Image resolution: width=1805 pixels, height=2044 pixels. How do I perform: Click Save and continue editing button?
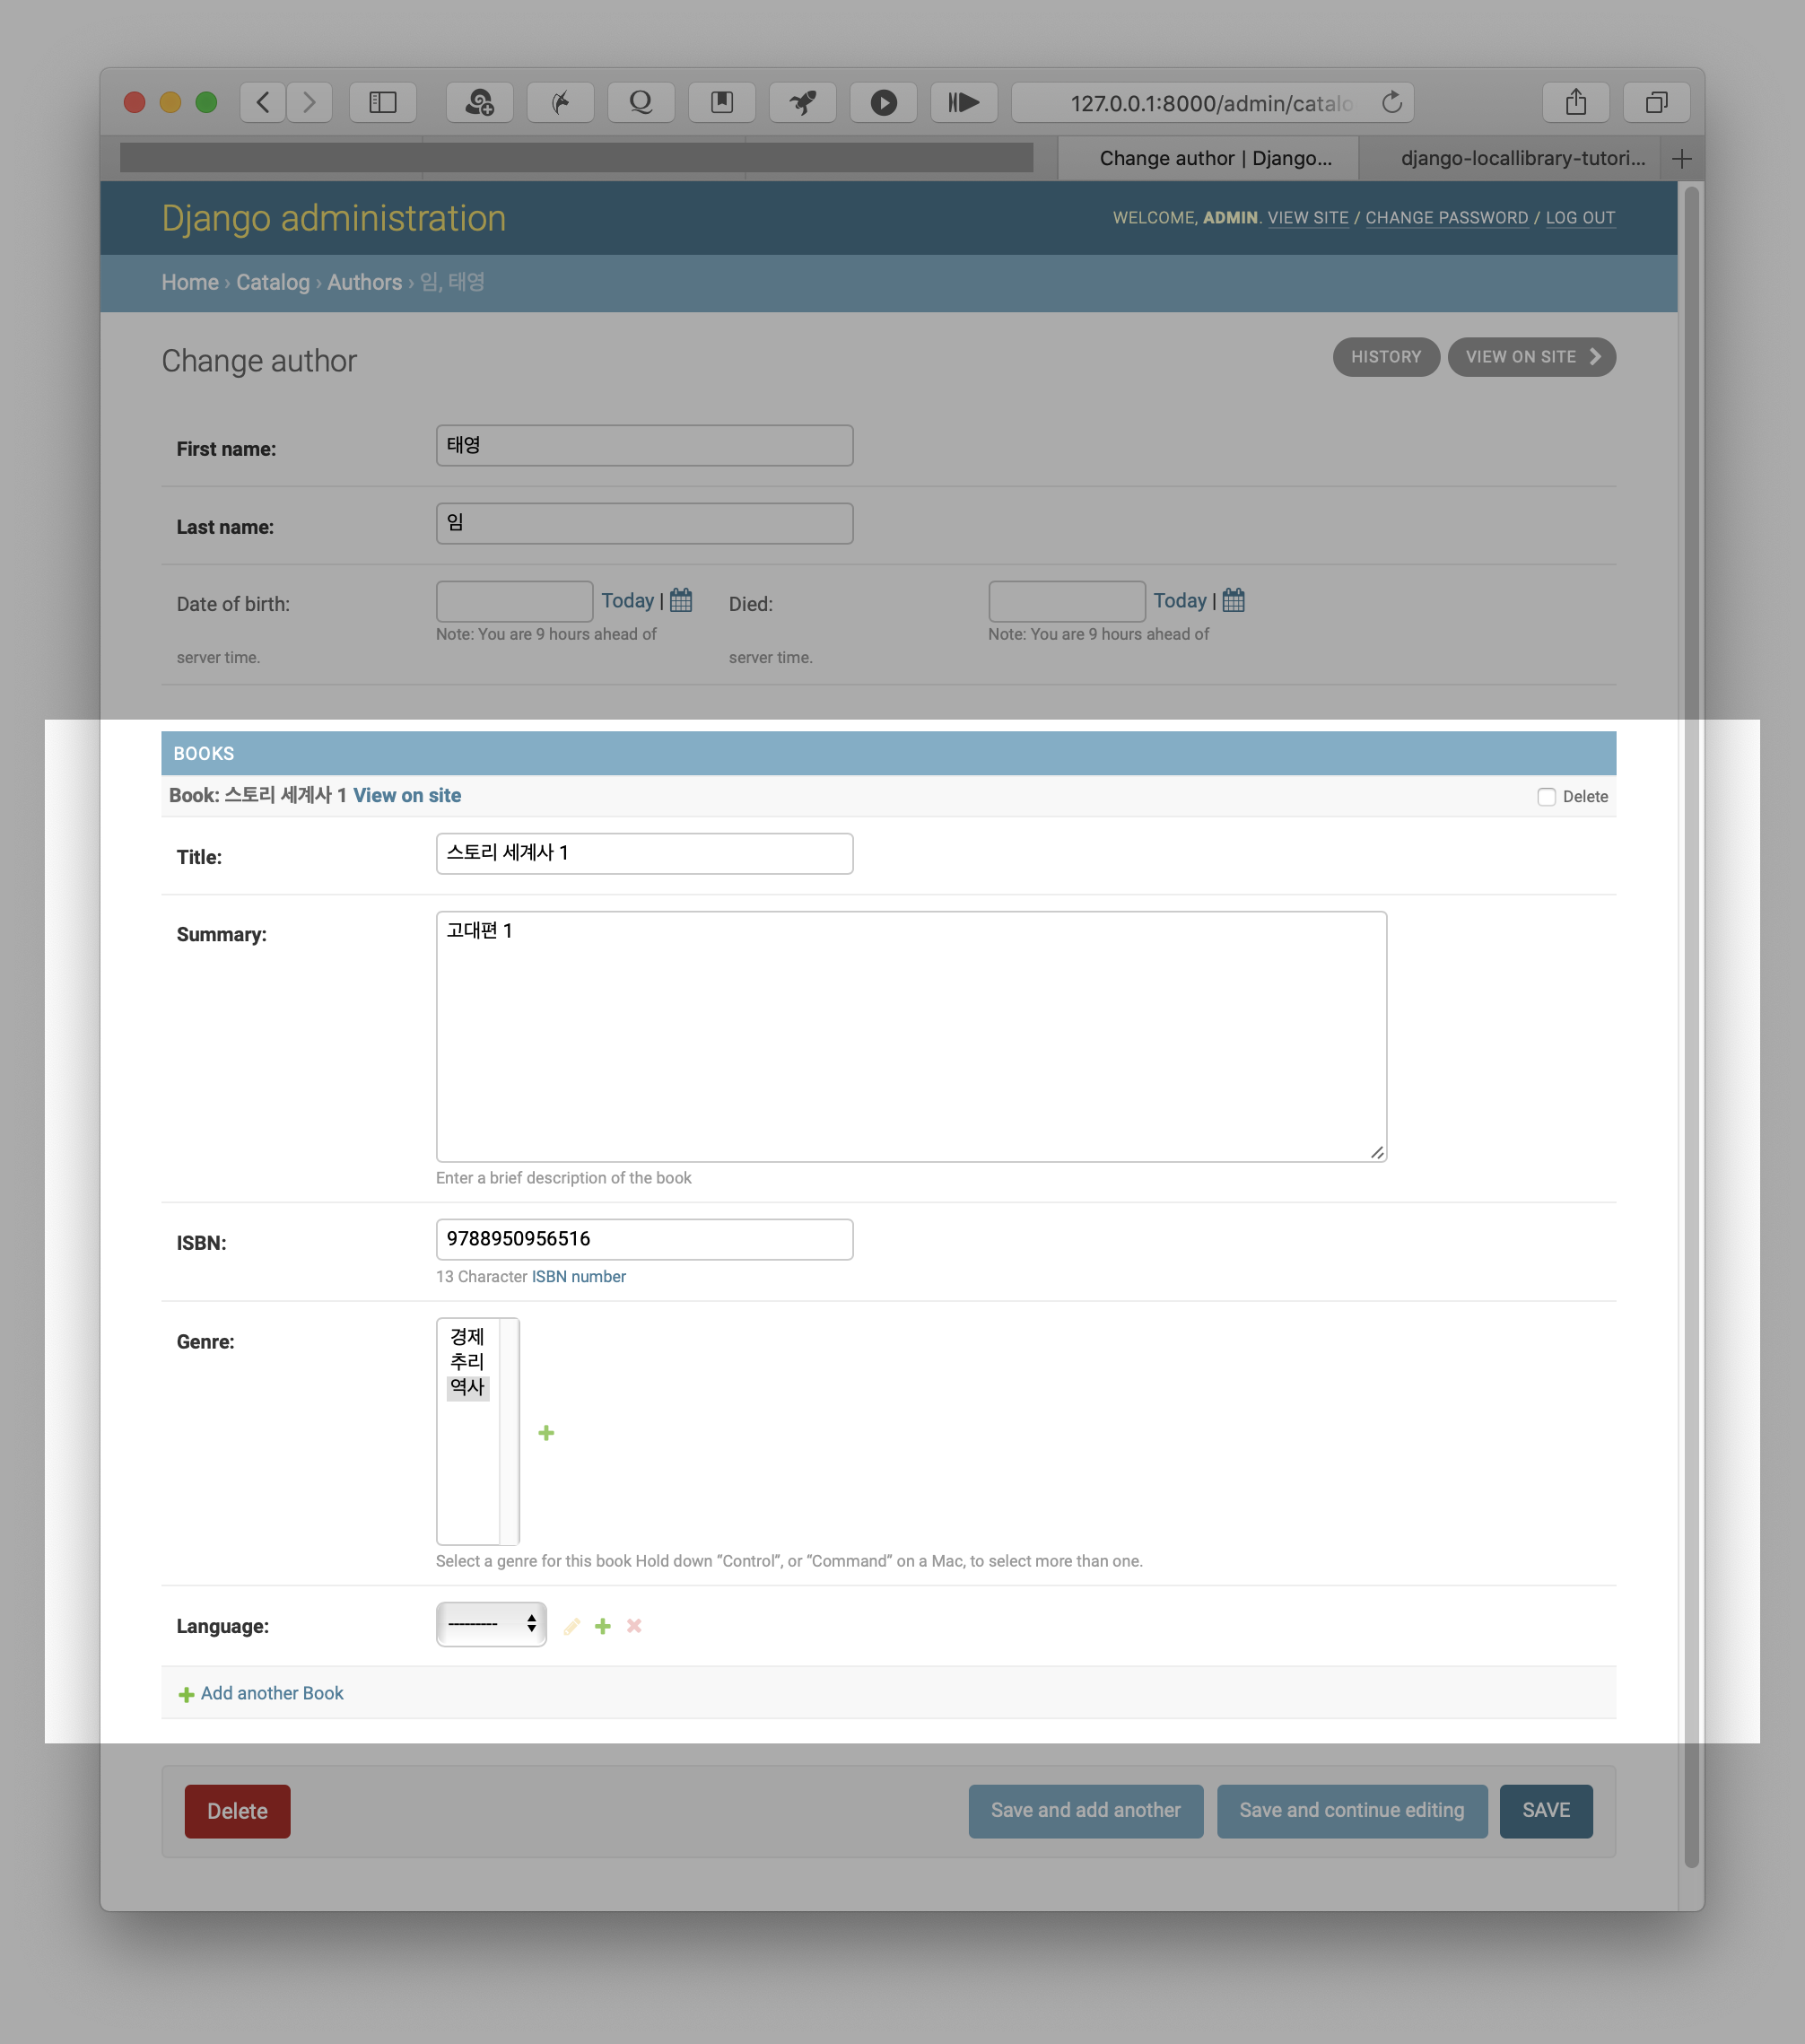[x=1351, y=1810]
